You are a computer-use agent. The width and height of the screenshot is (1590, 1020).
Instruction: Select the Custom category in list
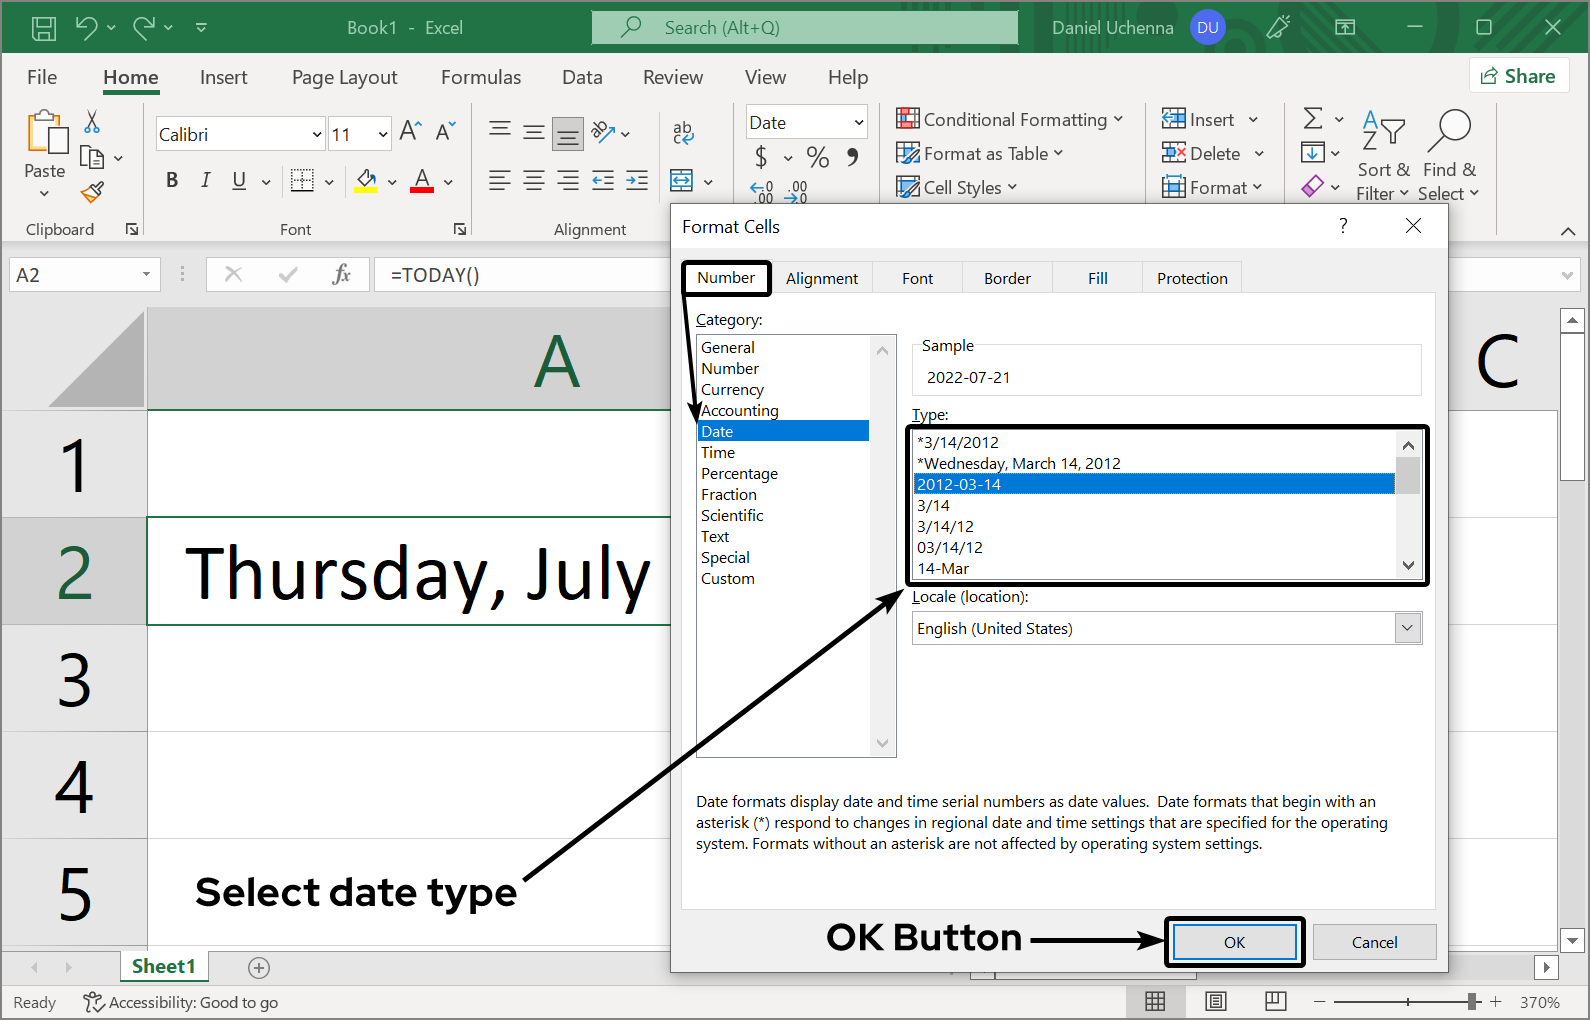(728, 578)
